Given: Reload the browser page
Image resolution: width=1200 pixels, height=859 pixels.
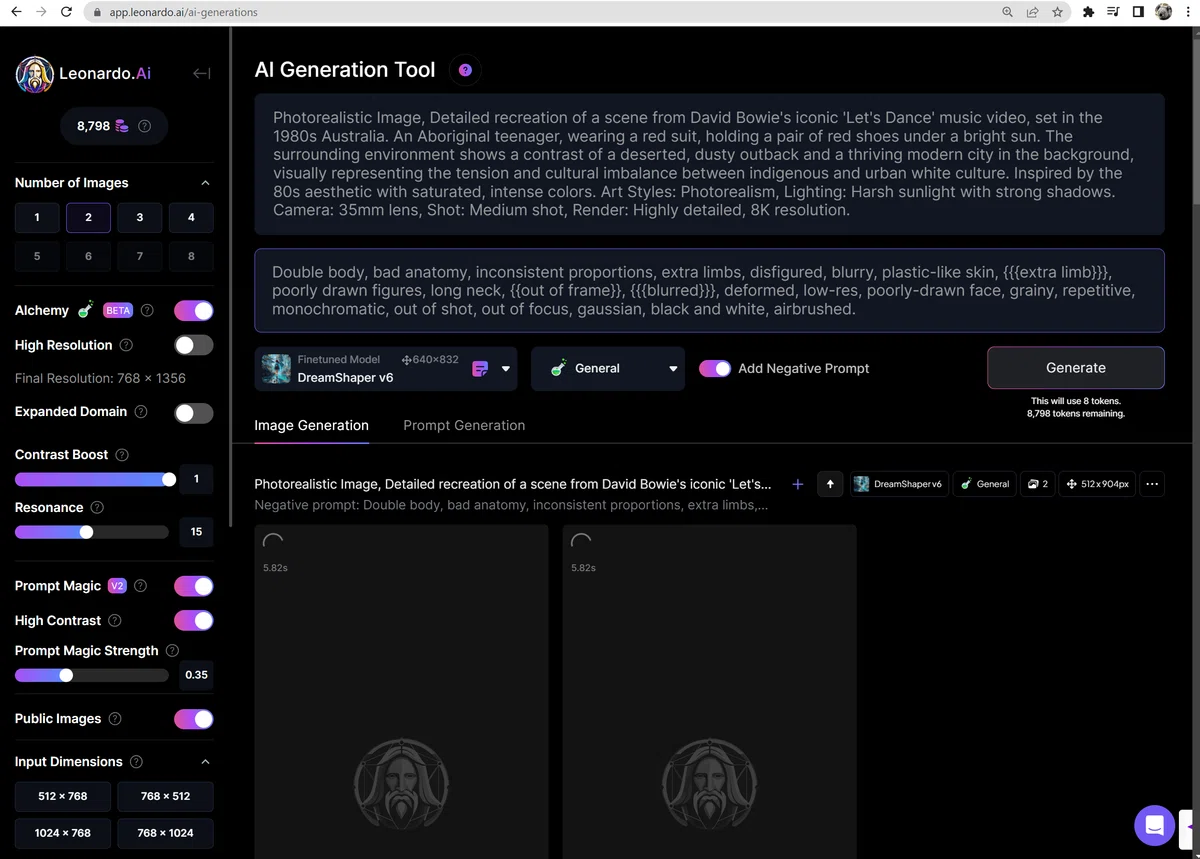Looking at the screenshot, I should pyautogui.click(x=66, y=12).
